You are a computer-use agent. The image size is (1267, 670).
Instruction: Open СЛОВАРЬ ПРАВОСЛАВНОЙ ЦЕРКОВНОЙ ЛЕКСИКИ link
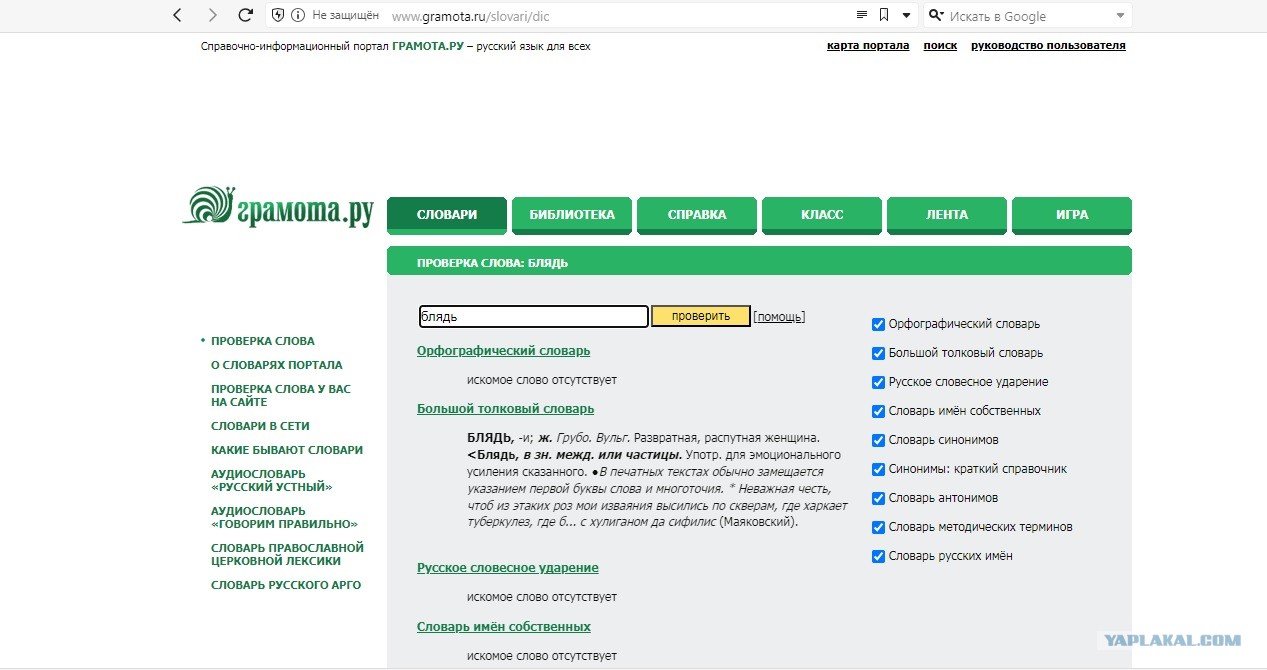click(287, 554)
